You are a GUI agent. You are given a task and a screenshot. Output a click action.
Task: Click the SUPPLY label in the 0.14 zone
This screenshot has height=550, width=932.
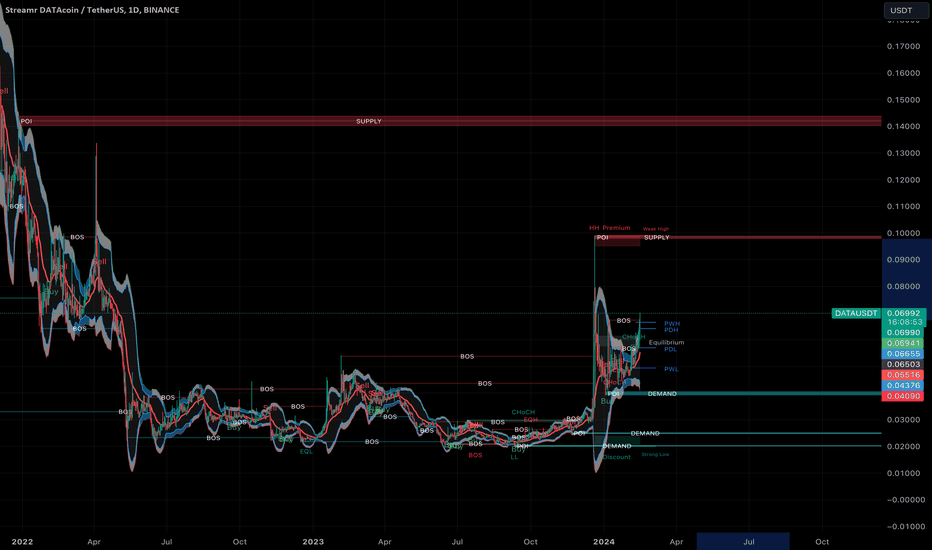[369, 121]
